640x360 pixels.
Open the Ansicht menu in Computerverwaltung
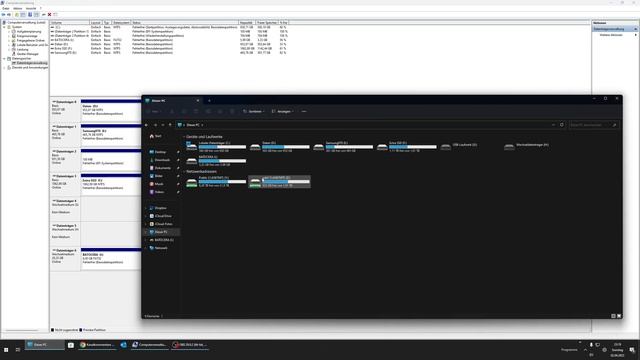pyautogui.click(x=31, y=8)
